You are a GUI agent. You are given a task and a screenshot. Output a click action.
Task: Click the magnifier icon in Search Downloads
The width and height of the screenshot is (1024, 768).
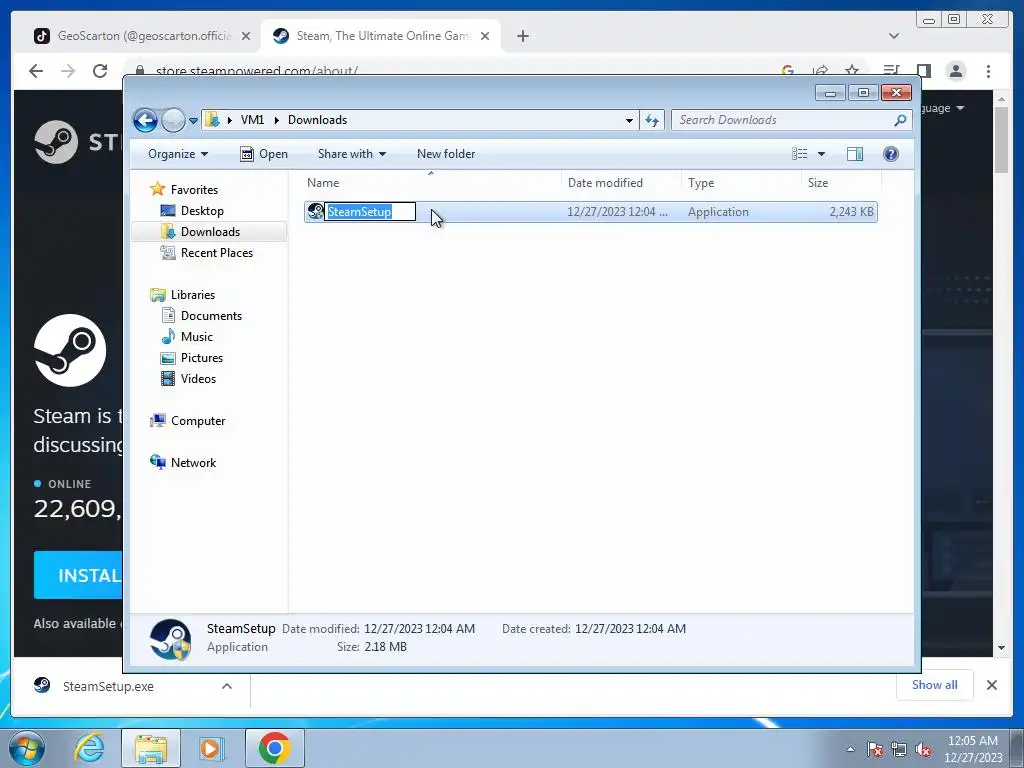tap(900, 120)
